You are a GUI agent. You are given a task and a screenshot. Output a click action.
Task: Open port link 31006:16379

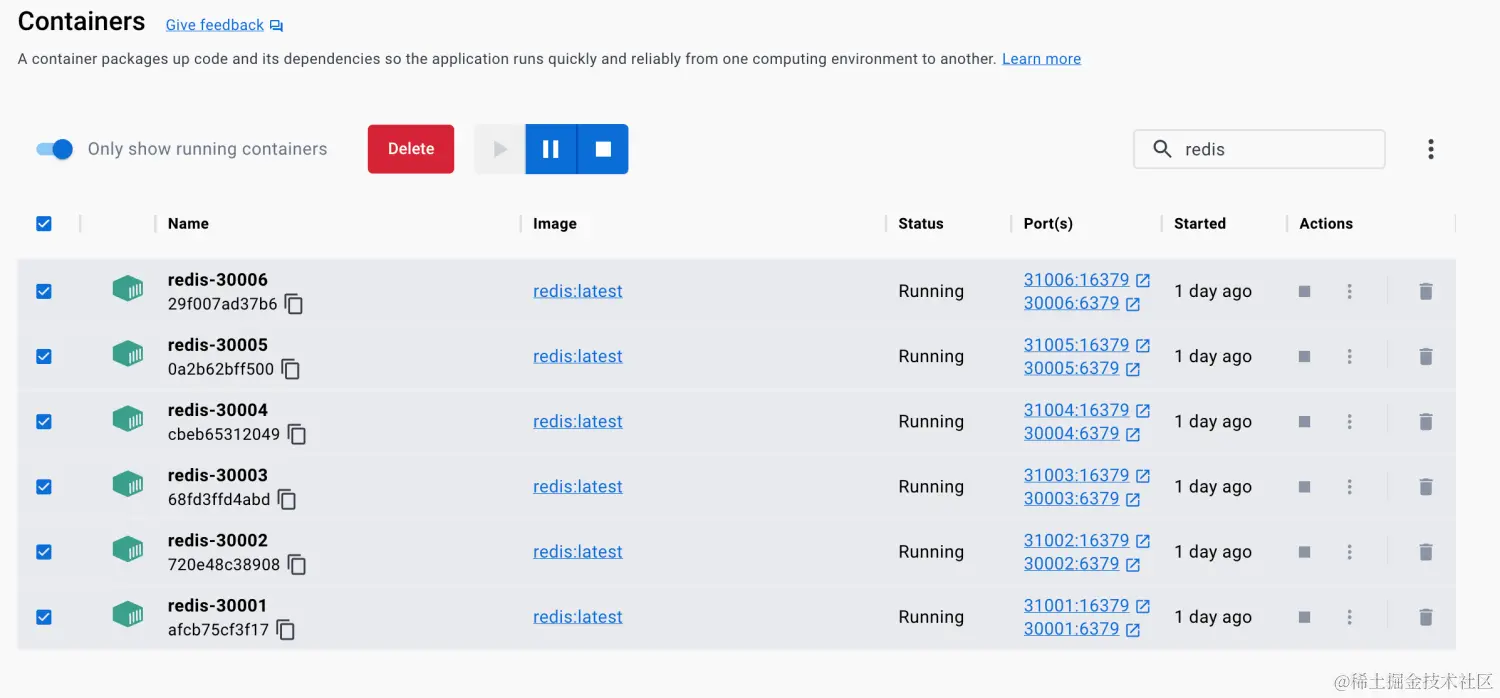tap(1076, 280)
